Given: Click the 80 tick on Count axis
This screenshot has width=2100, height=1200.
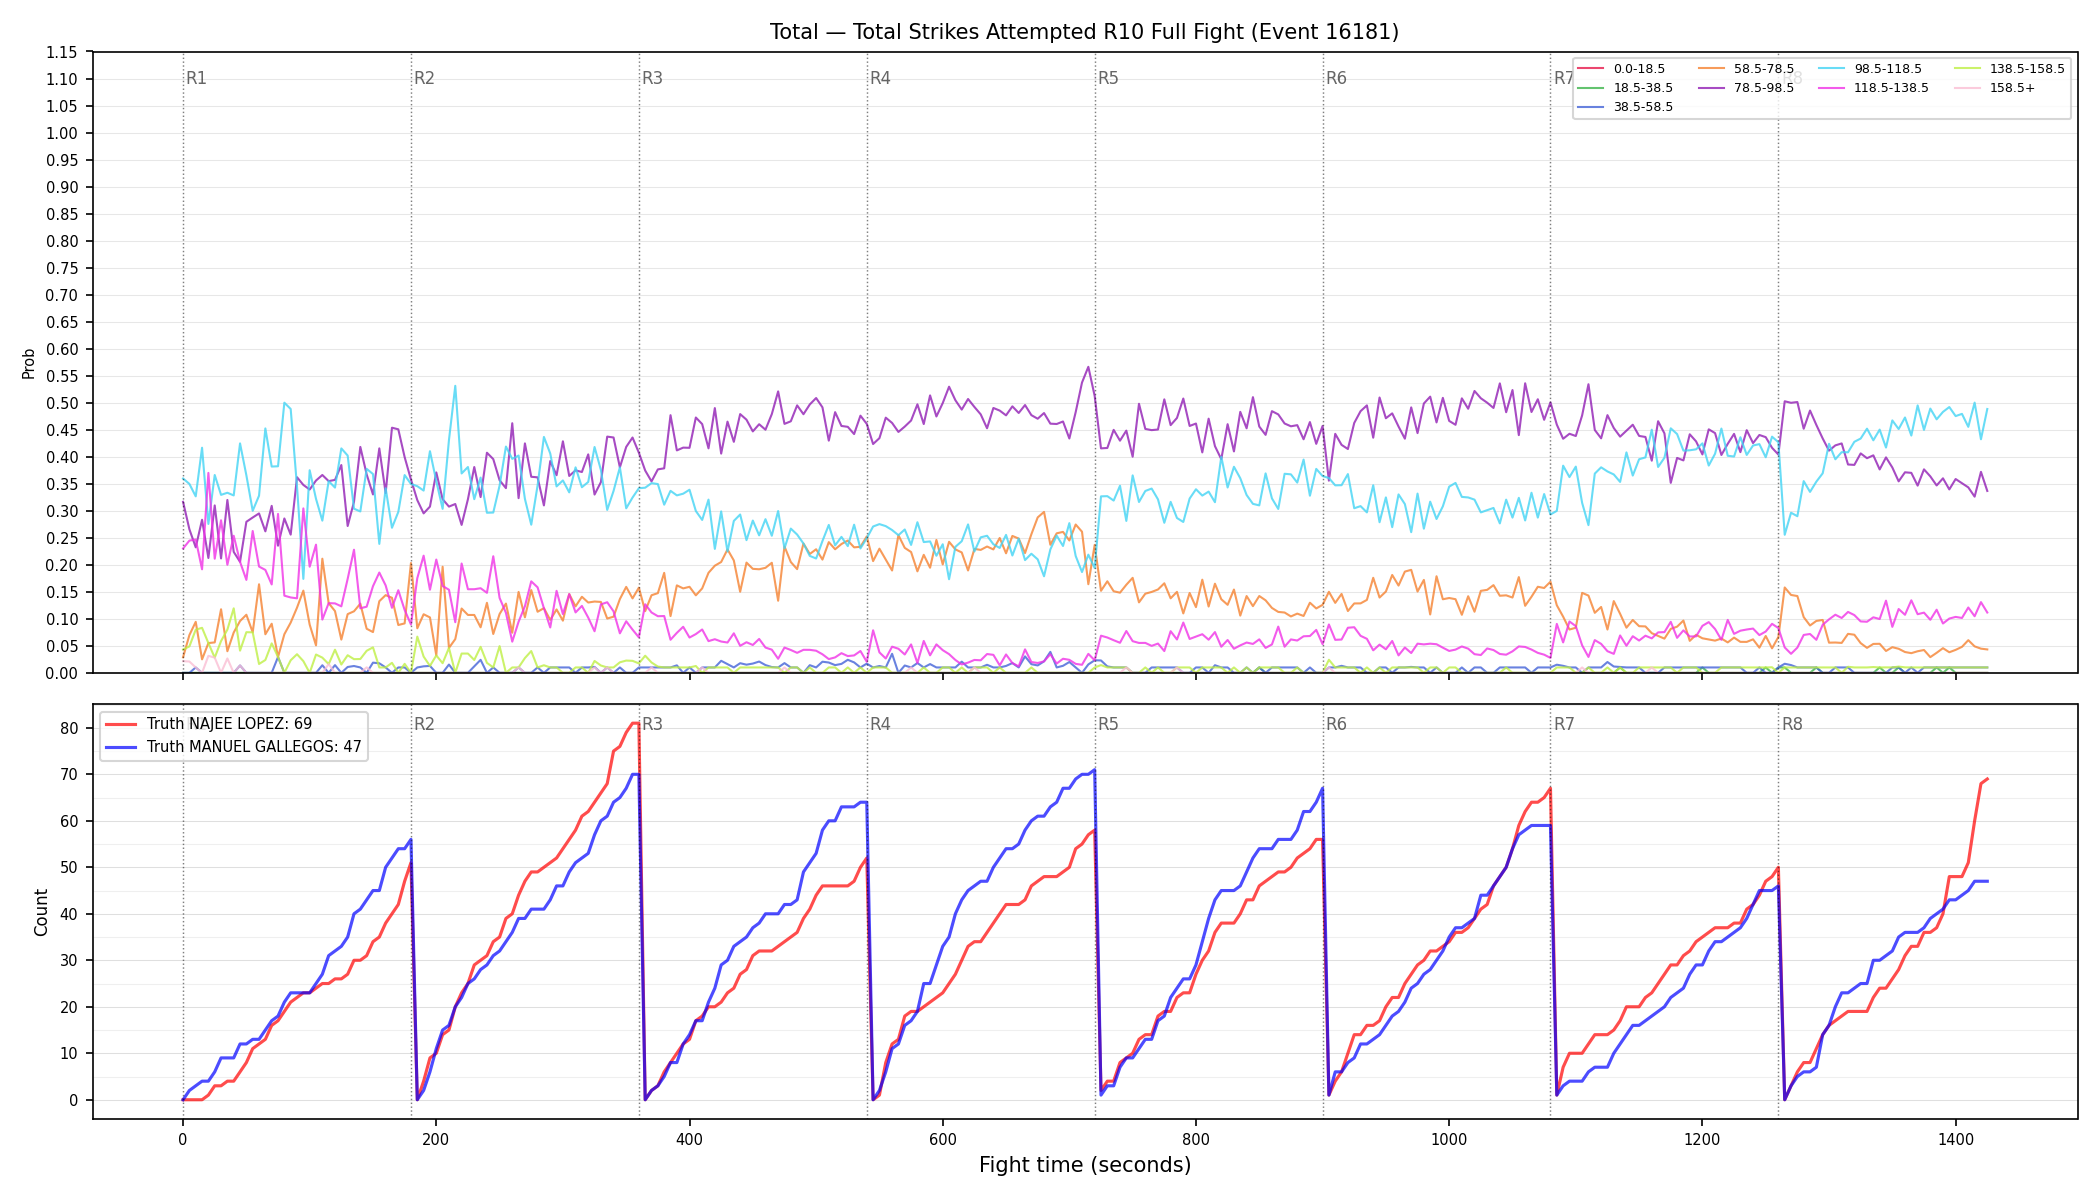Looking at the screenshot, I should coord(69,728).
